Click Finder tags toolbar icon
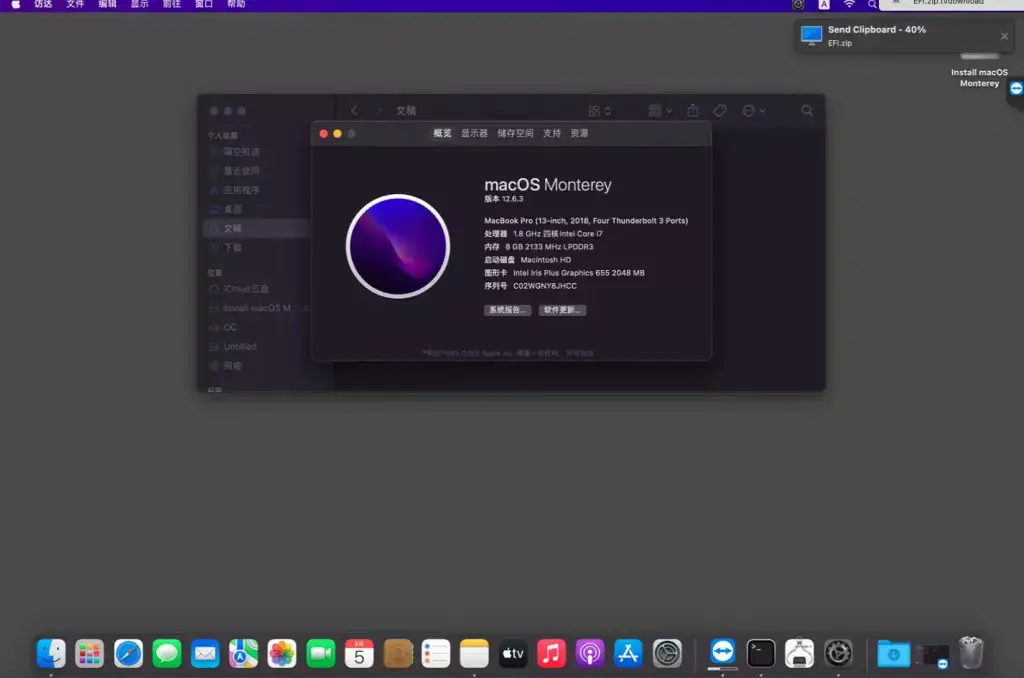 [x=720, y=111]
